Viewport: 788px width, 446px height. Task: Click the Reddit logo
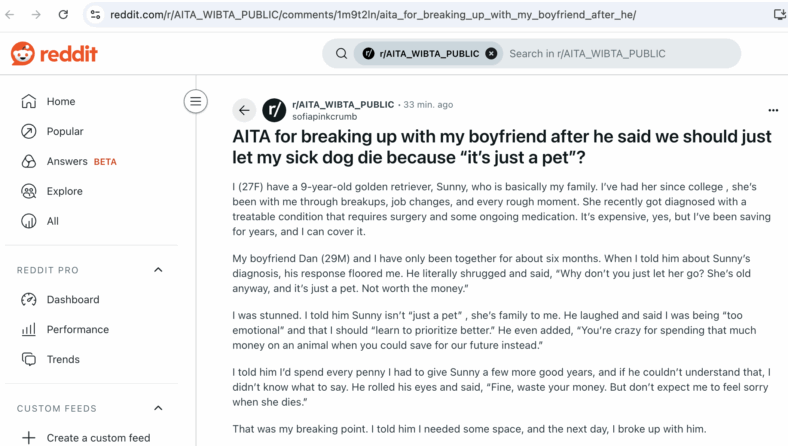54,54
